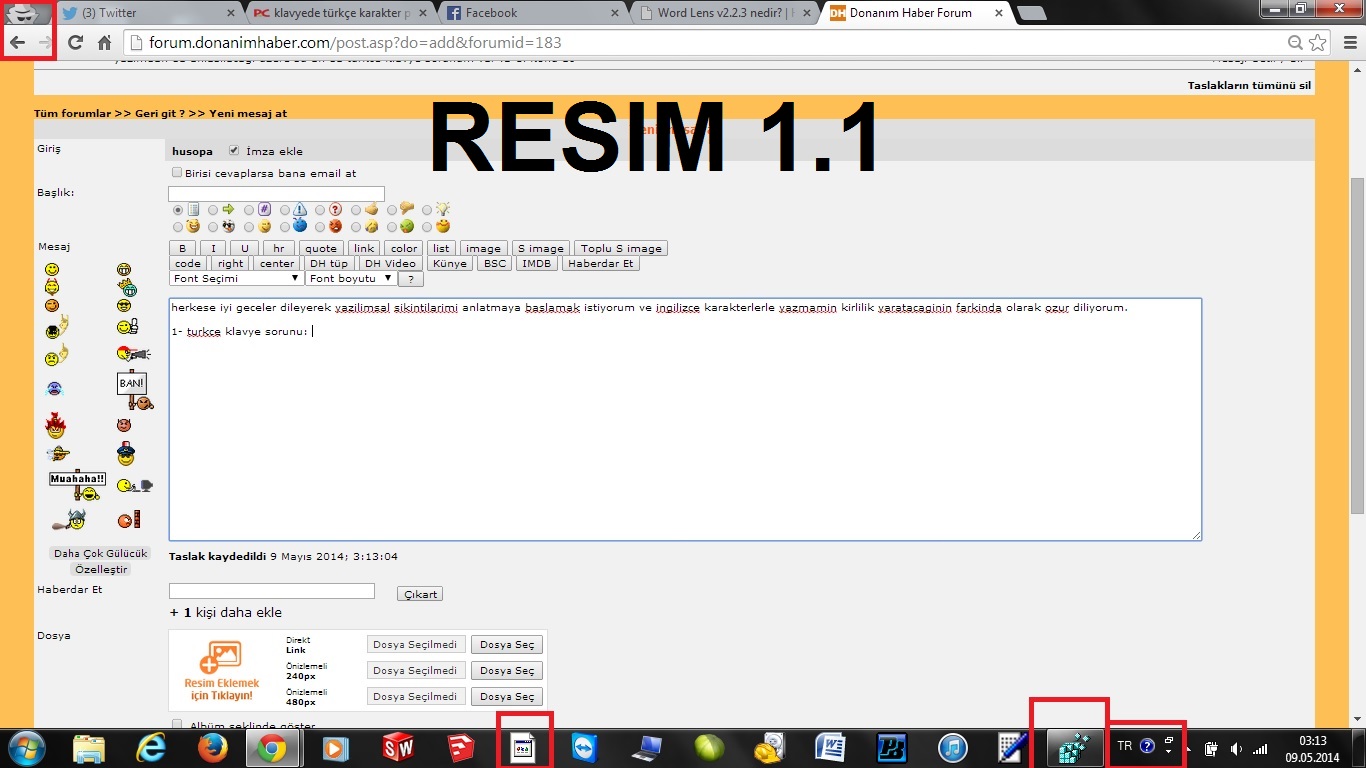The image size is (1366, 768).
Task: Open Windows Explorer folder on the taskbar
Action: (x=89, y=747)
